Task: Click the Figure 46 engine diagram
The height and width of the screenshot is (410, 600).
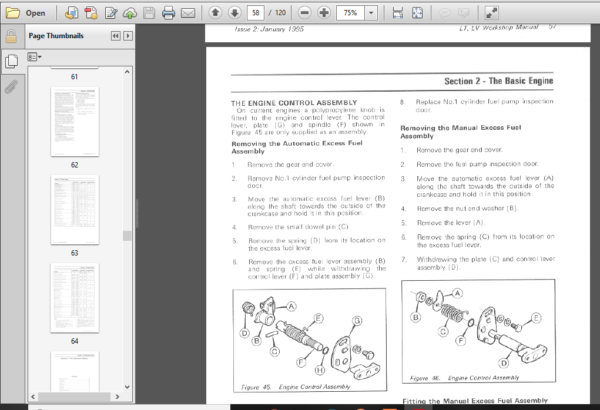Action: click(478, 331)
